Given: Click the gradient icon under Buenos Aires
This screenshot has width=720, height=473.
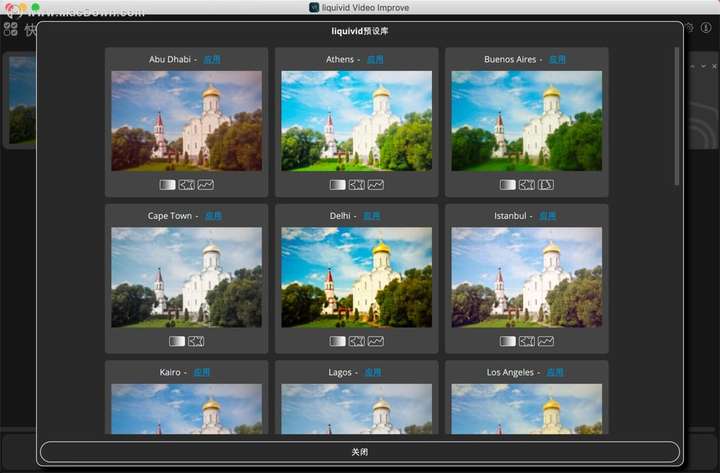Looking at the screenshot, I should point(507,185).
